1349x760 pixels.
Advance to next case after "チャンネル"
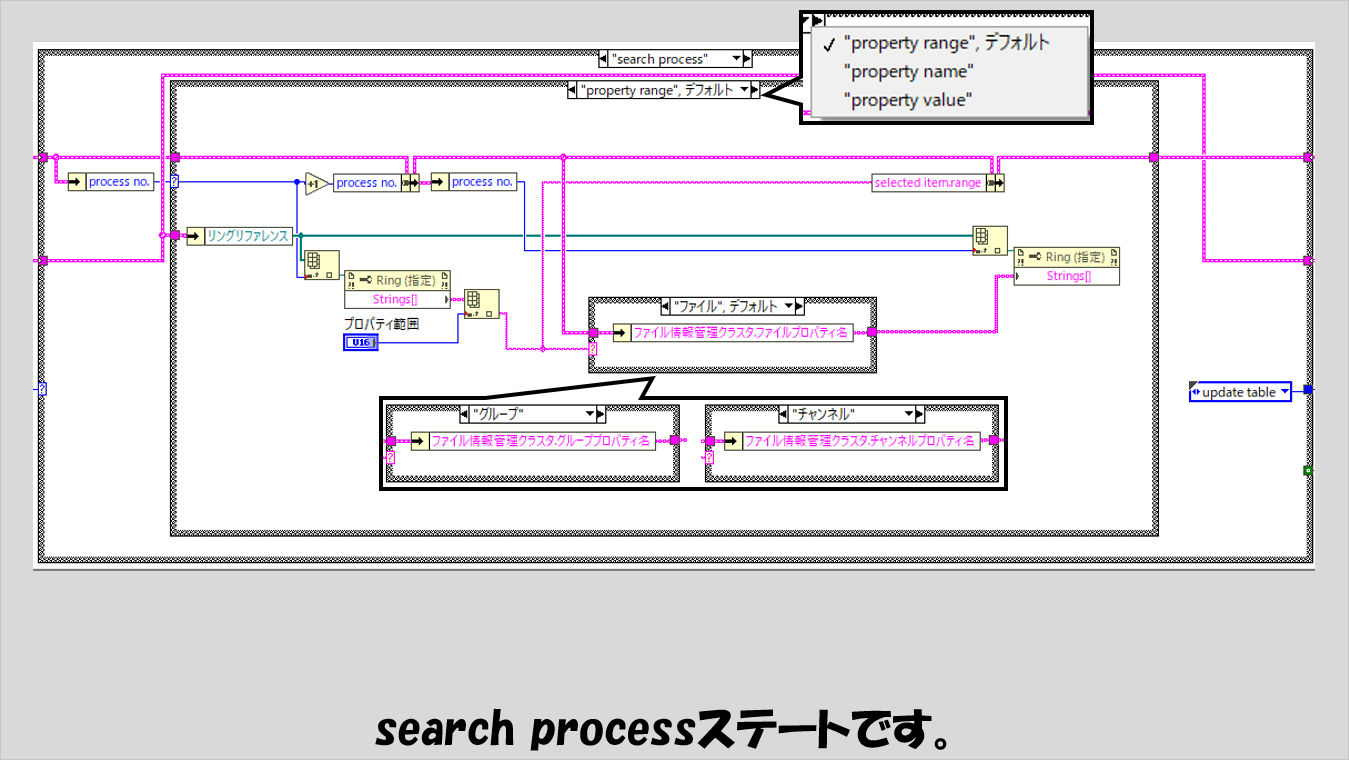(x=920, y=414)
